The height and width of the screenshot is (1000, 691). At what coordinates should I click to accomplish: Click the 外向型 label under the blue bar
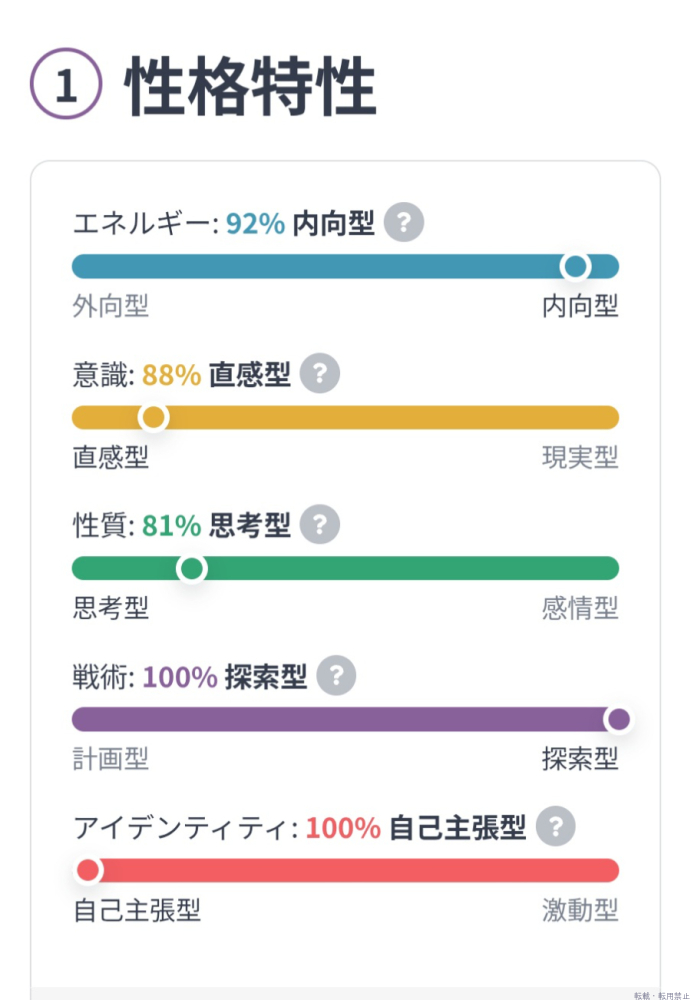pos(111,306)
